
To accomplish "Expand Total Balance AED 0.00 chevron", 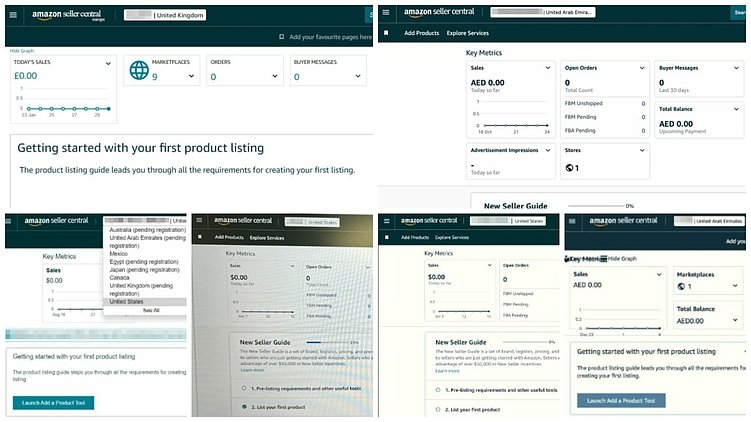I will [736, 109].
